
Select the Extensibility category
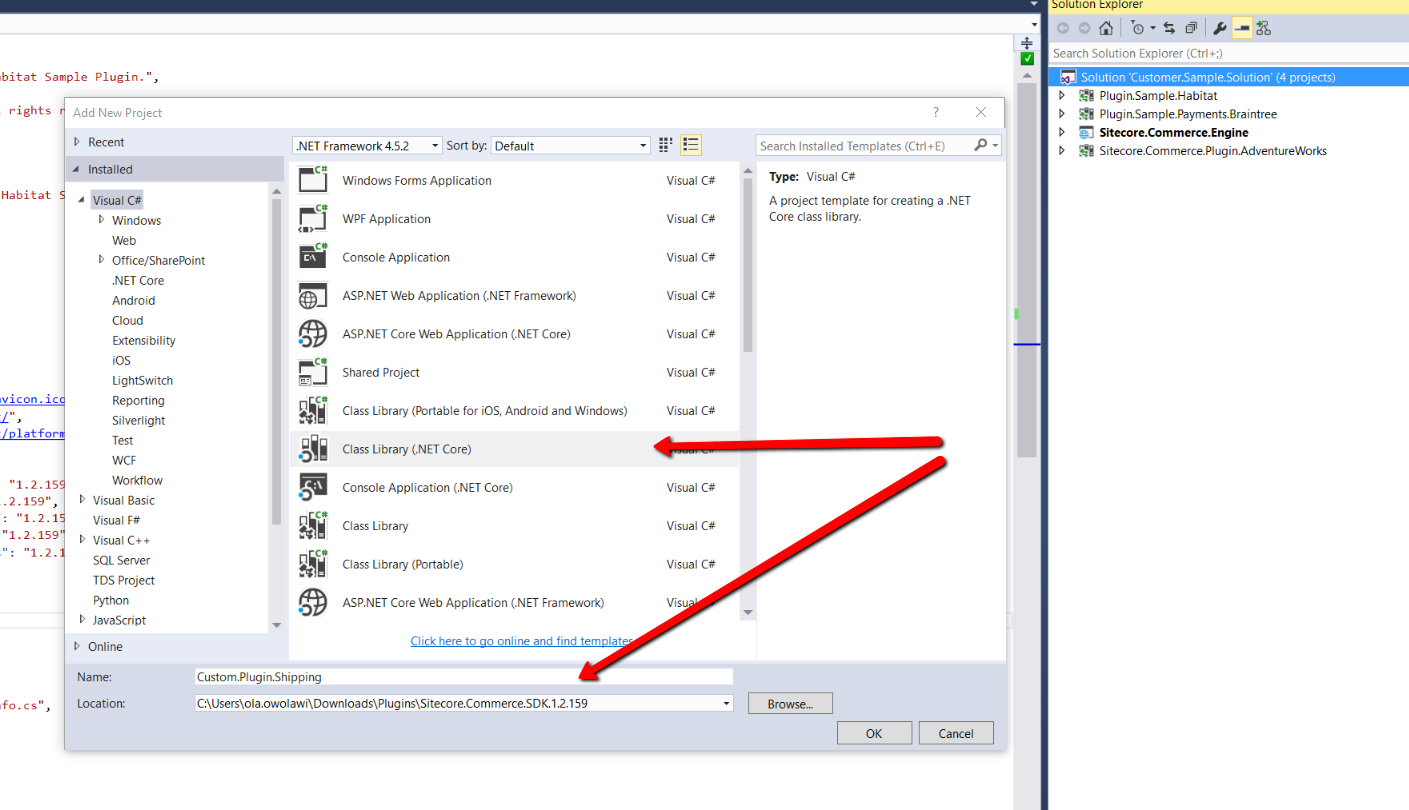point(144,340)
